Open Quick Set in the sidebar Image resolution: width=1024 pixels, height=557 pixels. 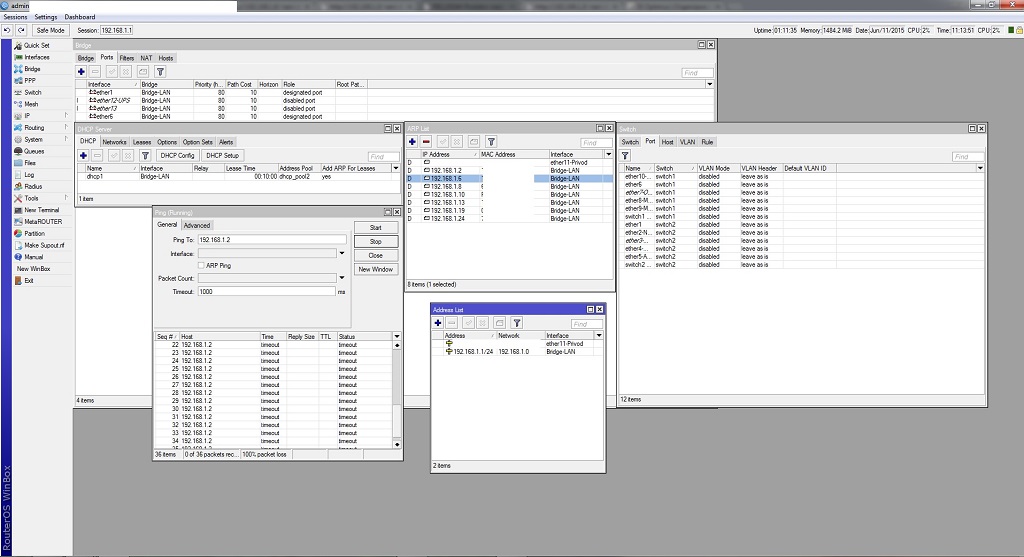coord(37,46)
